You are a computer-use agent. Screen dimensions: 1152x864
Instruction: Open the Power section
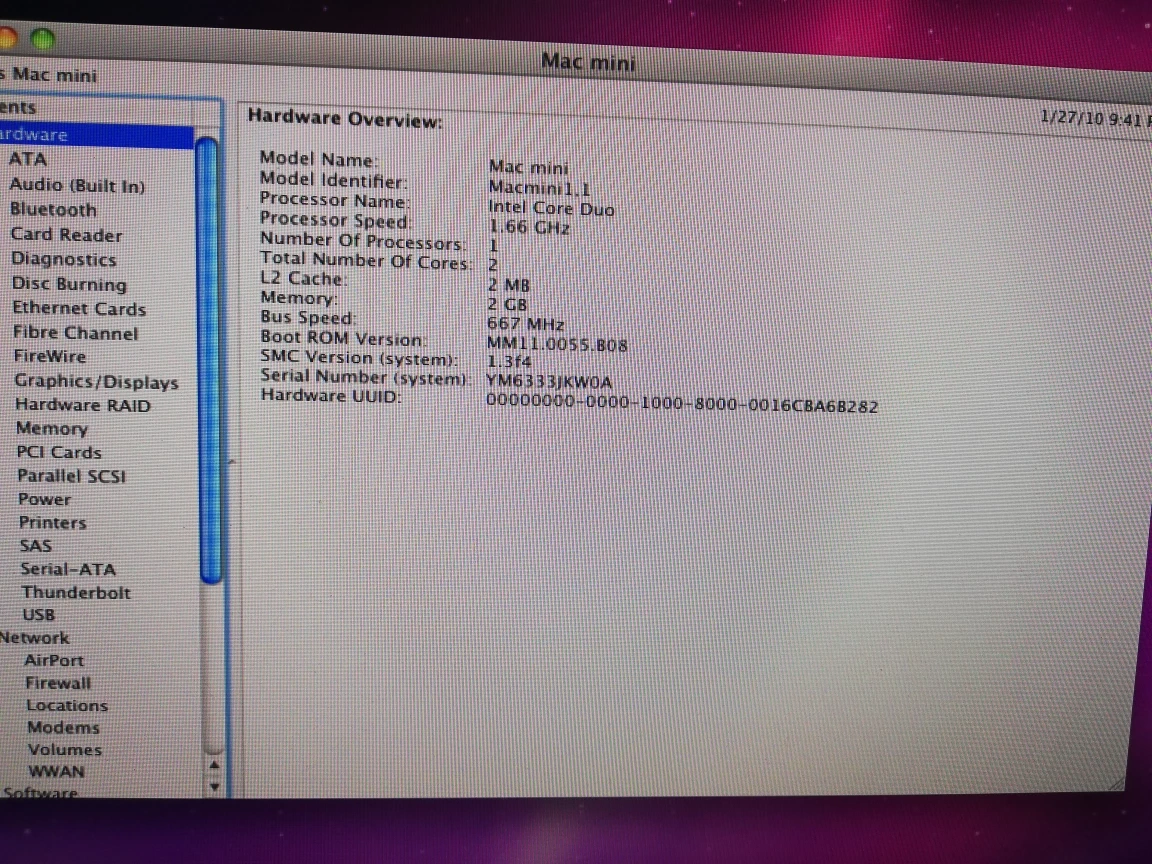45,500
